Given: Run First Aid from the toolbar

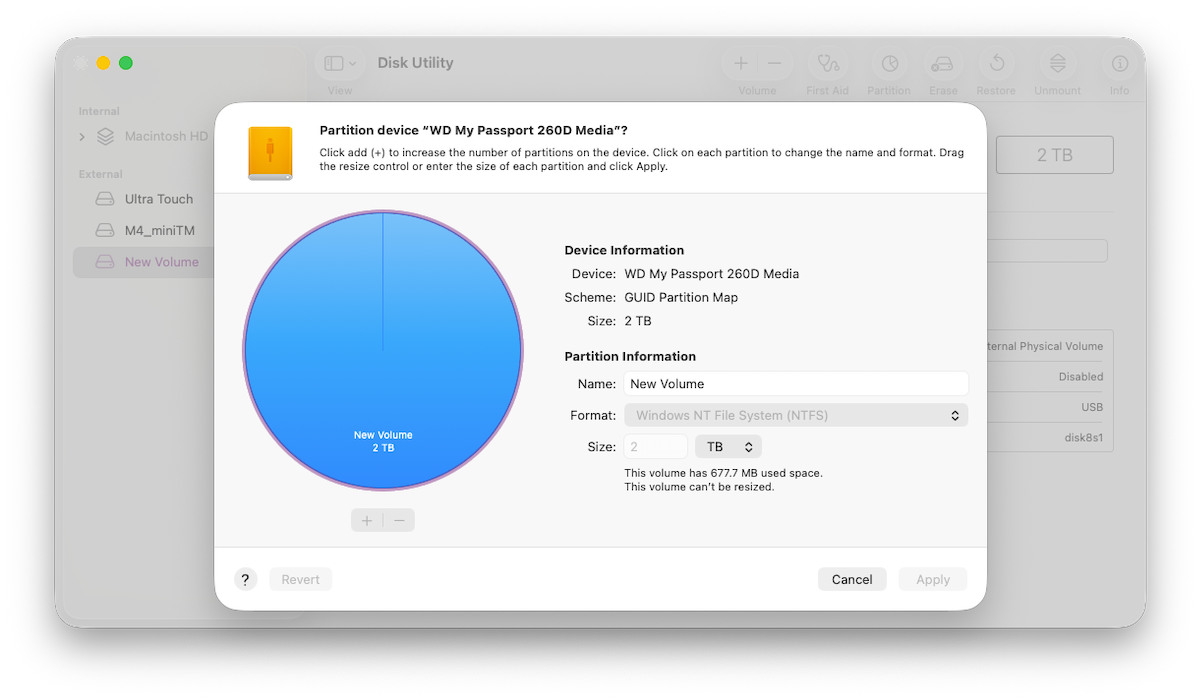Looking at the screenshot, I should 827,65.
